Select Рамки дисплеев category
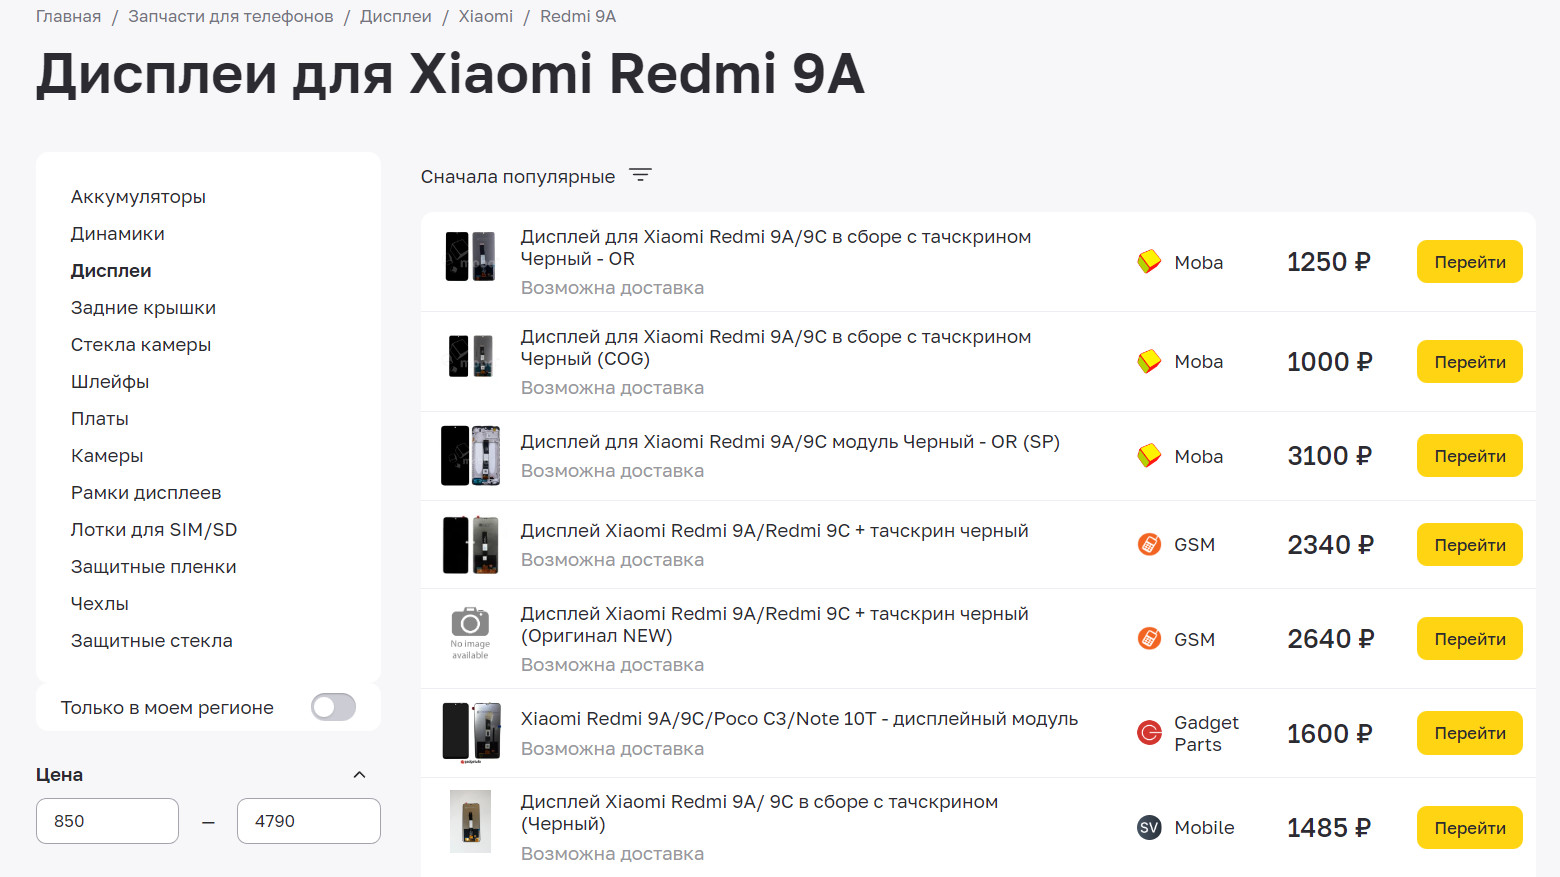 click(x=146, y=493)
